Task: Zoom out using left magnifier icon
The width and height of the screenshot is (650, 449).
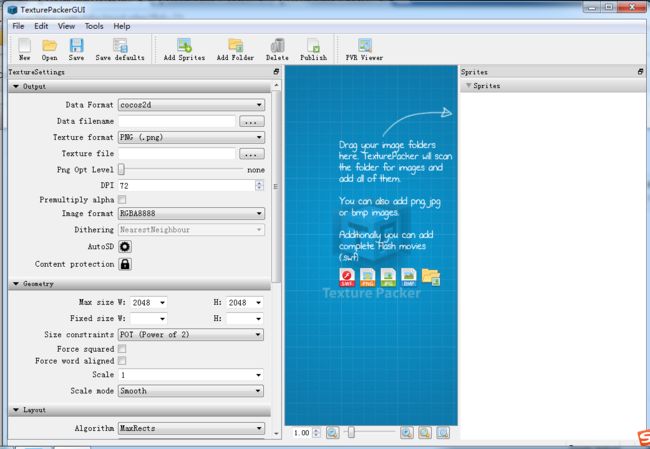Action: 332,433
